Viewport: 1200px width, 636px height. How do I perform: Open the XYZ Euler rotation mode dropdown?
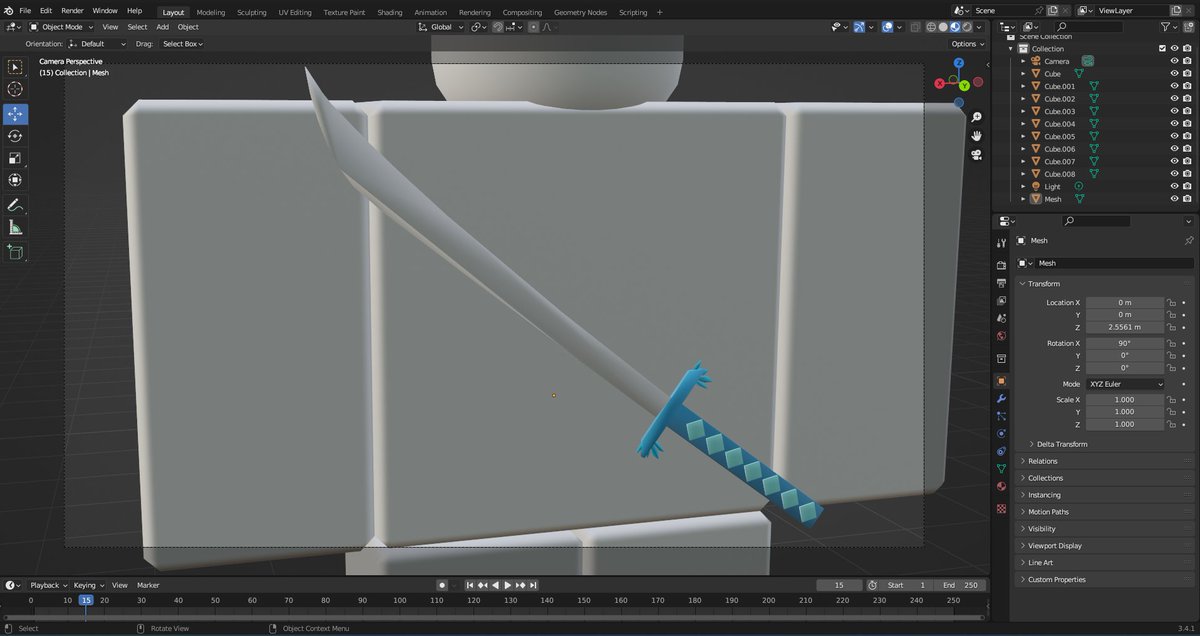pos(1125,384)
